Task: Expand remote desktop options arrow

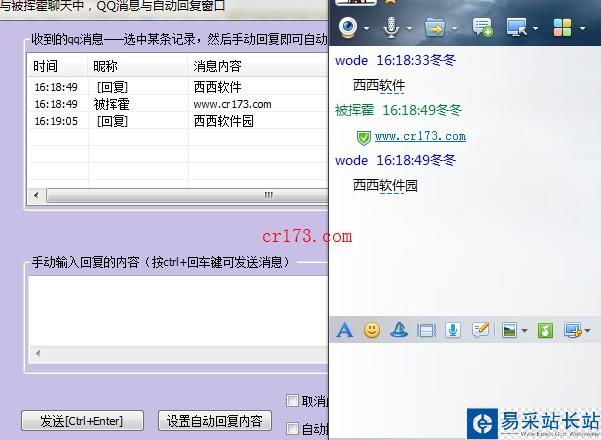Action: pos(535,28)
